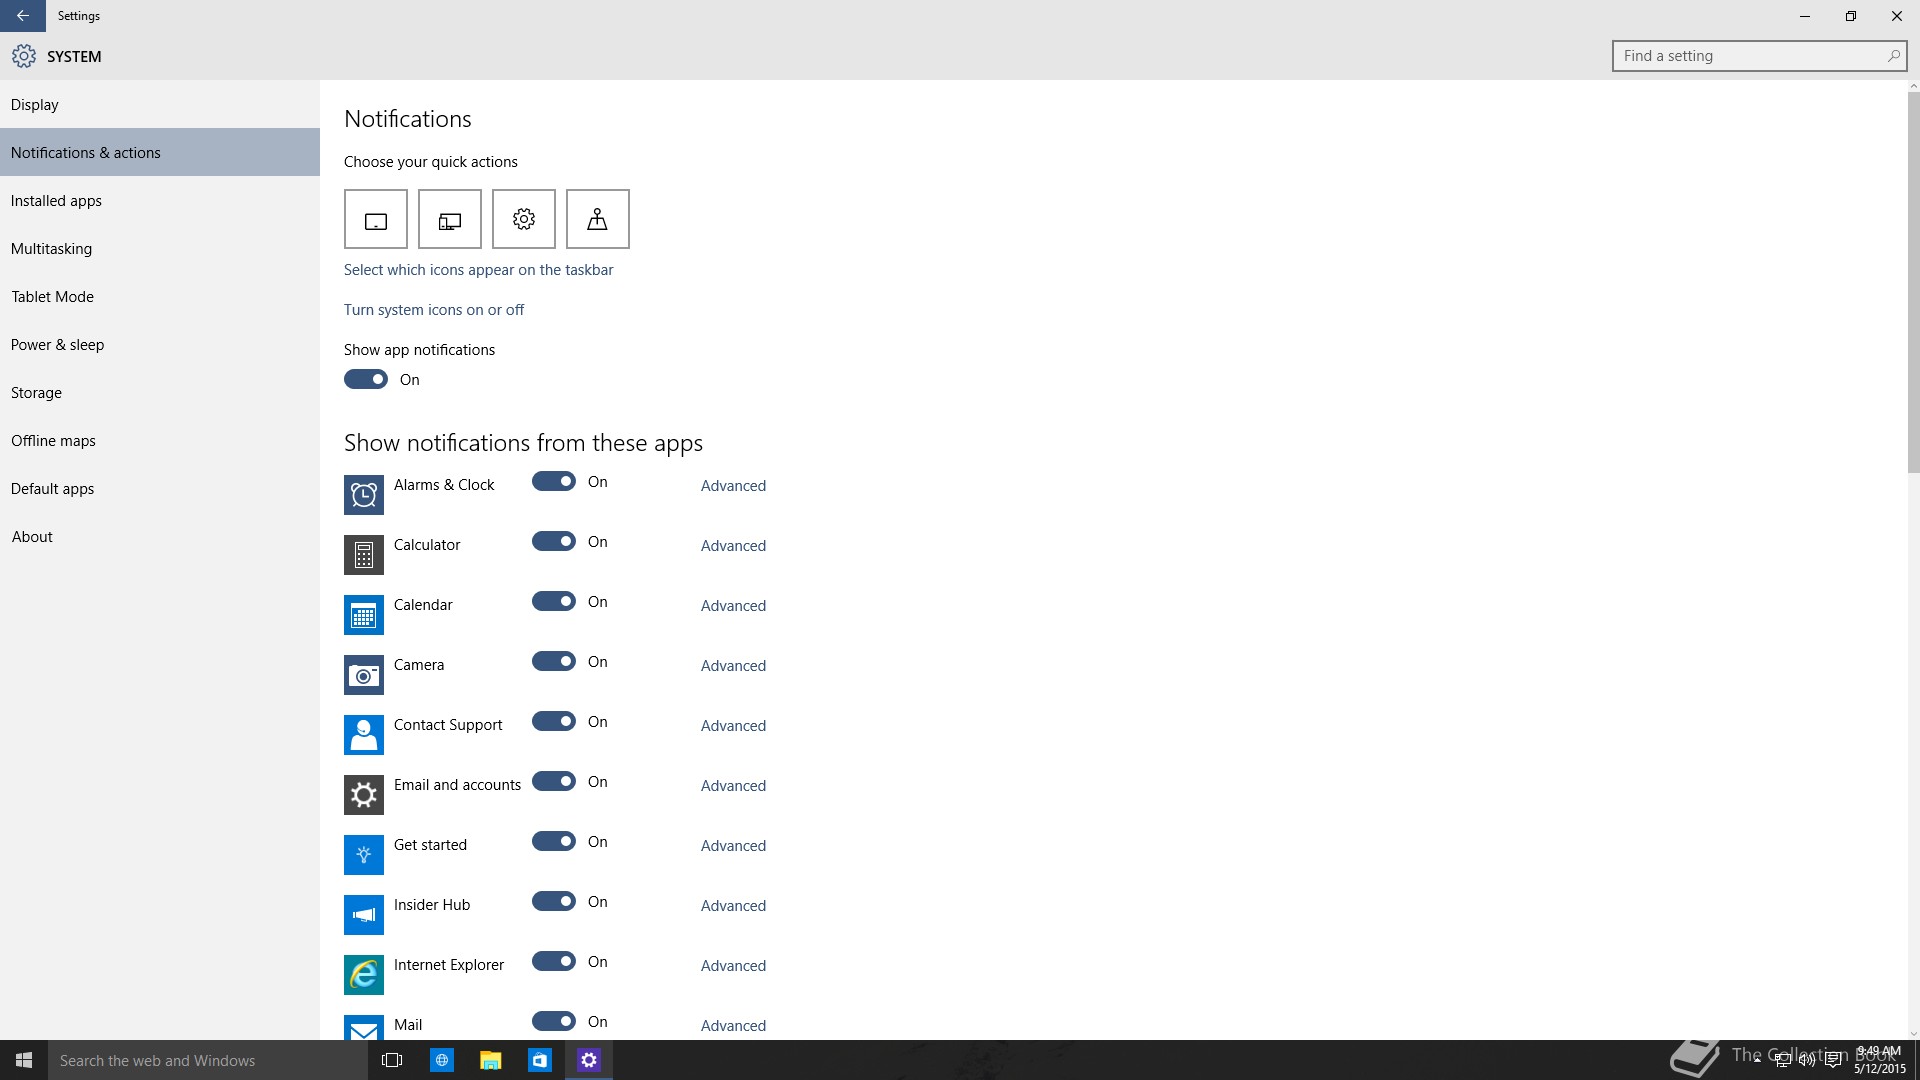Click the Email and accounts gear icon

(x=364, y=795)
